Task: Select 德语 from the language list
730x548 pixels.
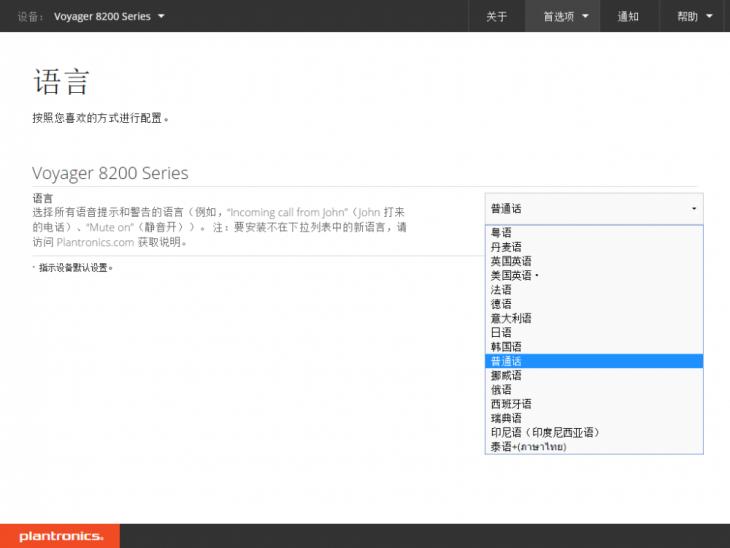Action: (594, 304)
